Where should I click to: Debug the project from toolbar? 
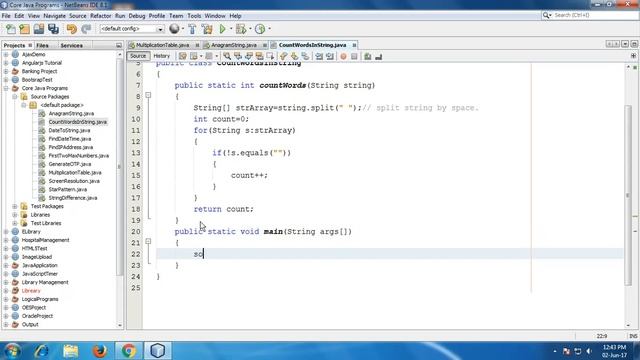click(241, 29)
